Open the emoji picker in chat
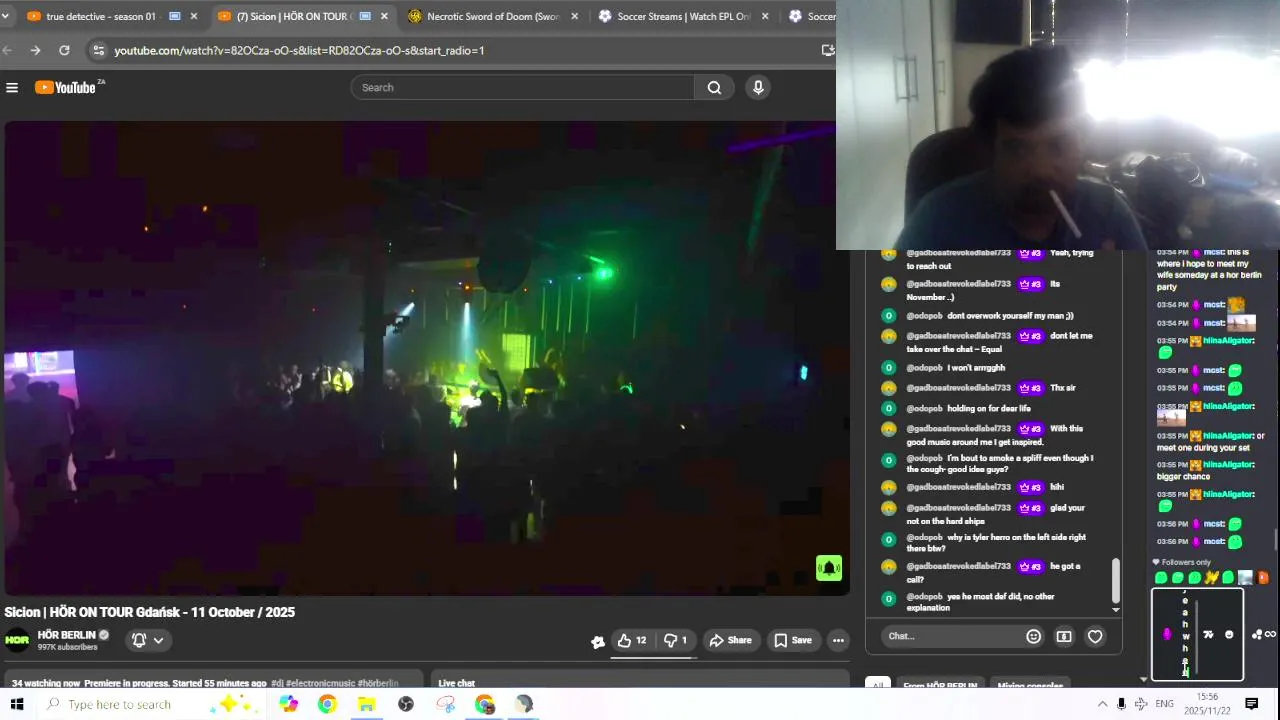The width and height of the screenshot is (1280, 720). (x=1033, y=636)
